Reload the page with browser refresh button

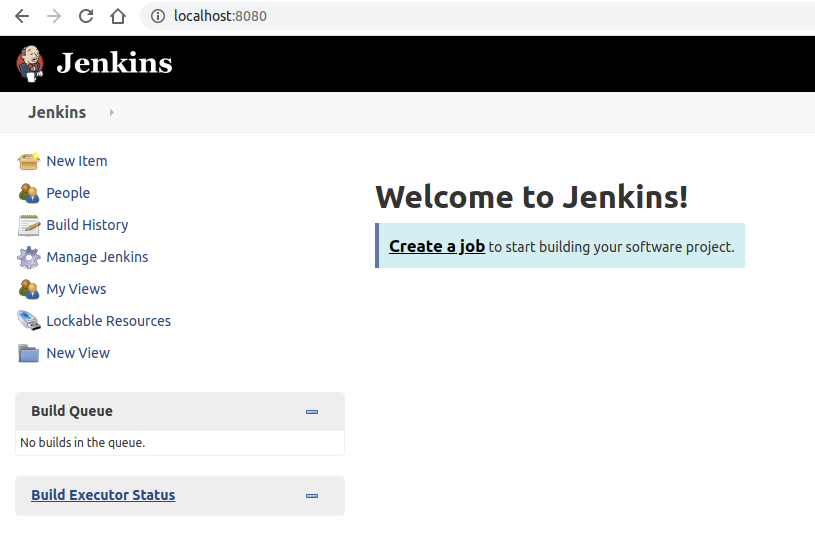click(x=86, y=16)
